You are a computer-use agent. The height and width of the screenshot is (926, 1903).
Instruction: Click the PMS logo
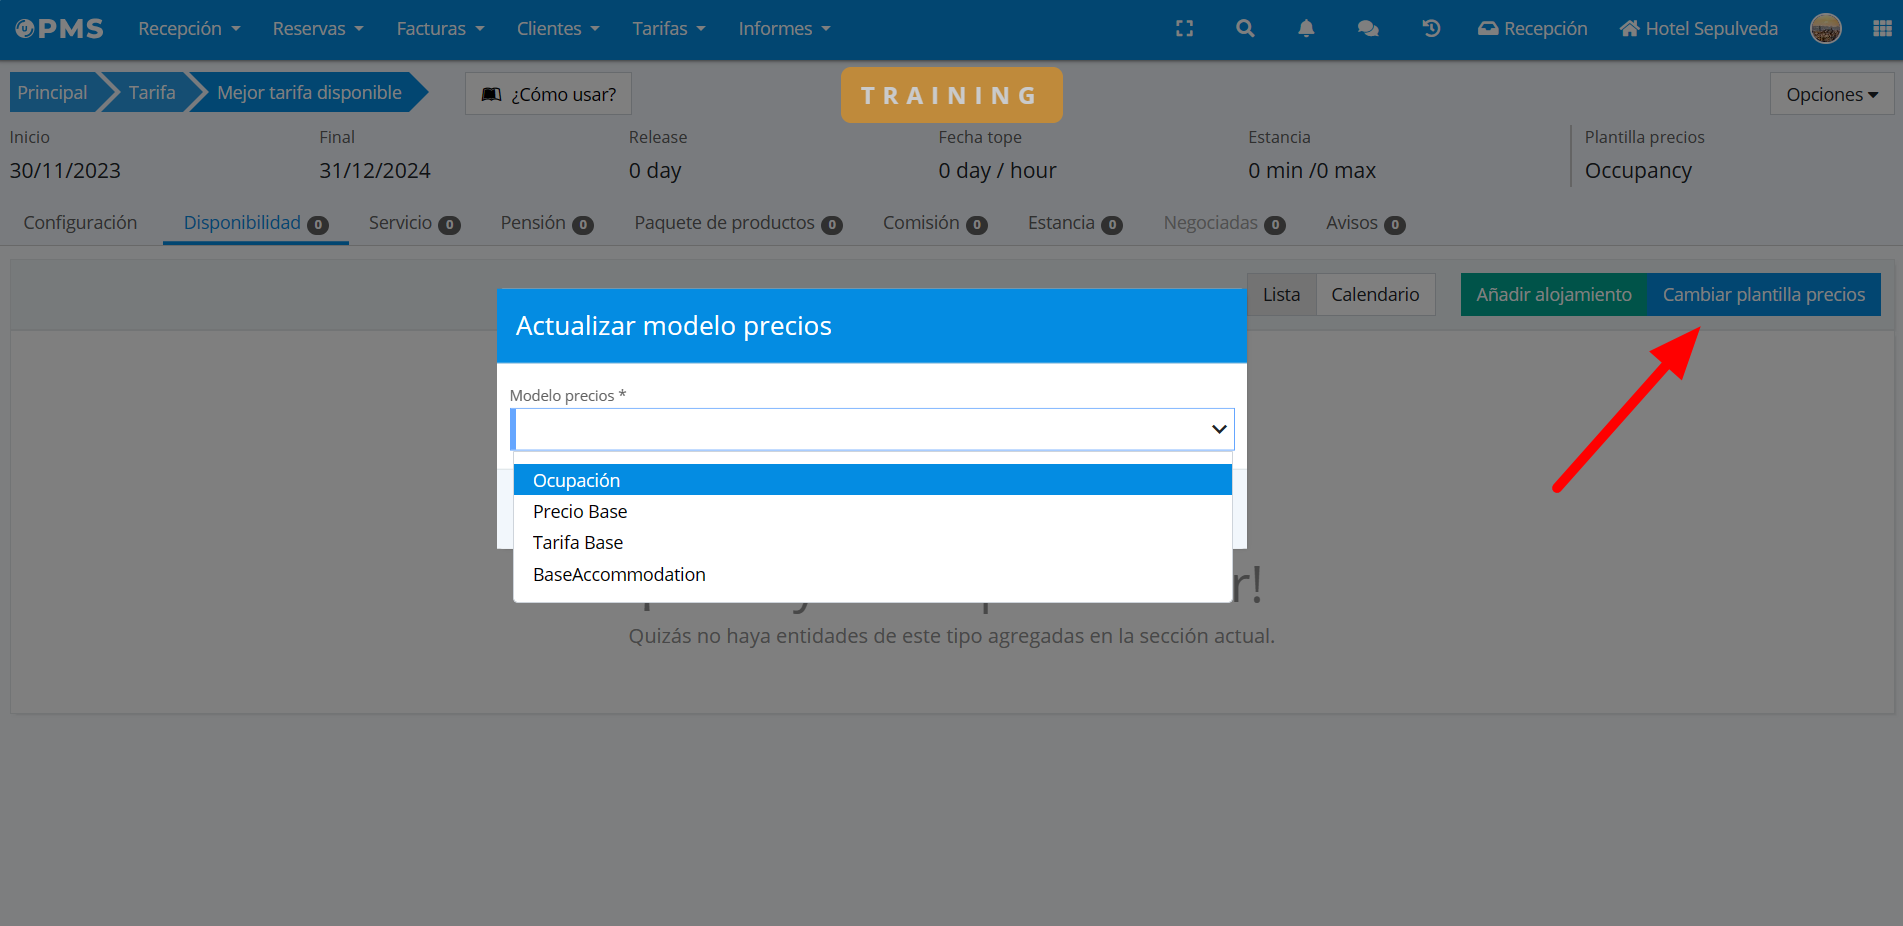[60, 29]
